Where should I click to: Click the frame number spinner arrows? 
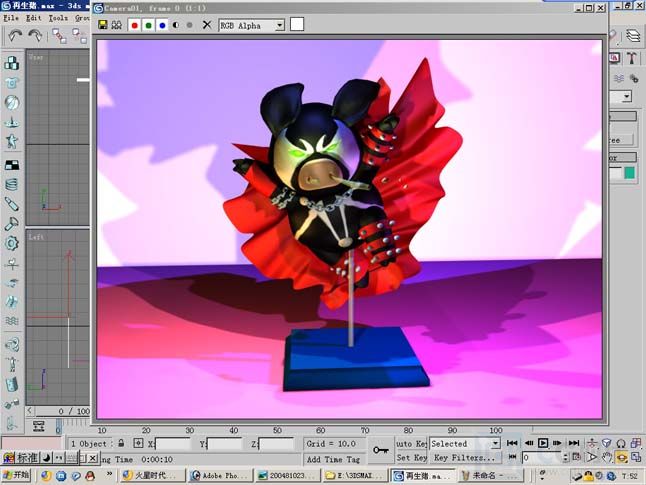point(565,457)
